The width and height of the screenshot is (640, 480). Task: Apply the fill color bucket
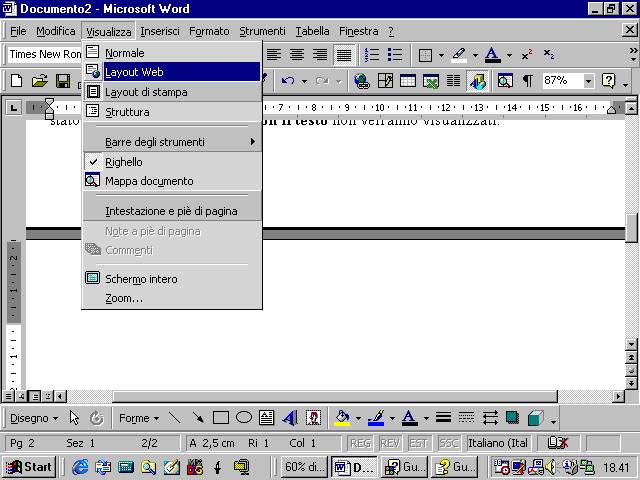pyautogui.click(x=342, y=418)
